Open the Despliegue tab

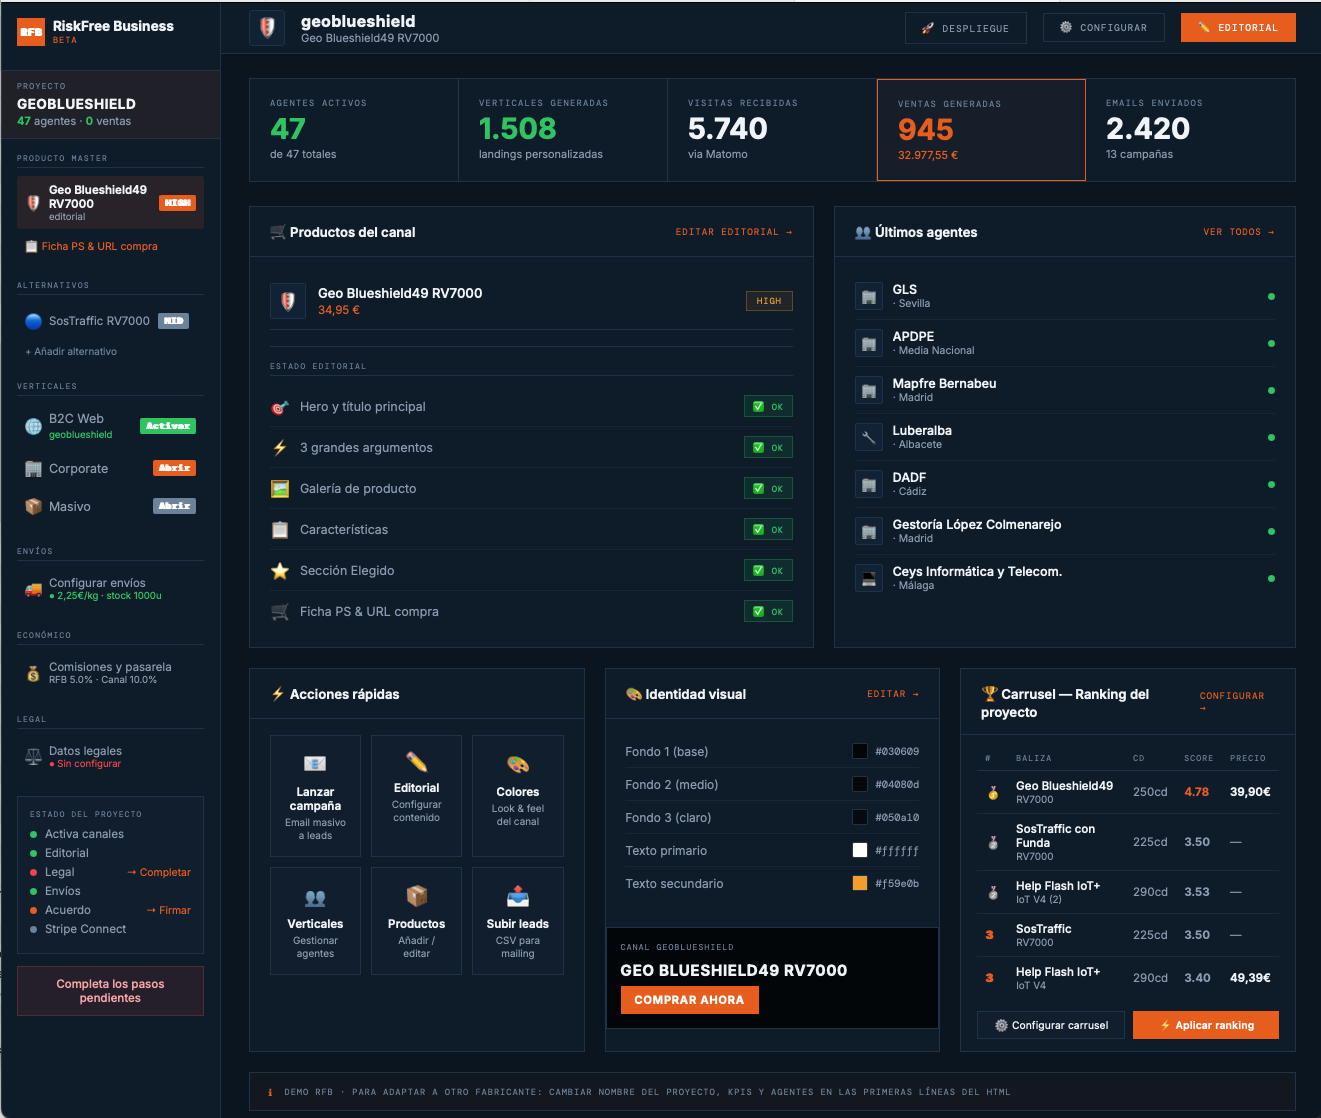click(x=965, y=28)
